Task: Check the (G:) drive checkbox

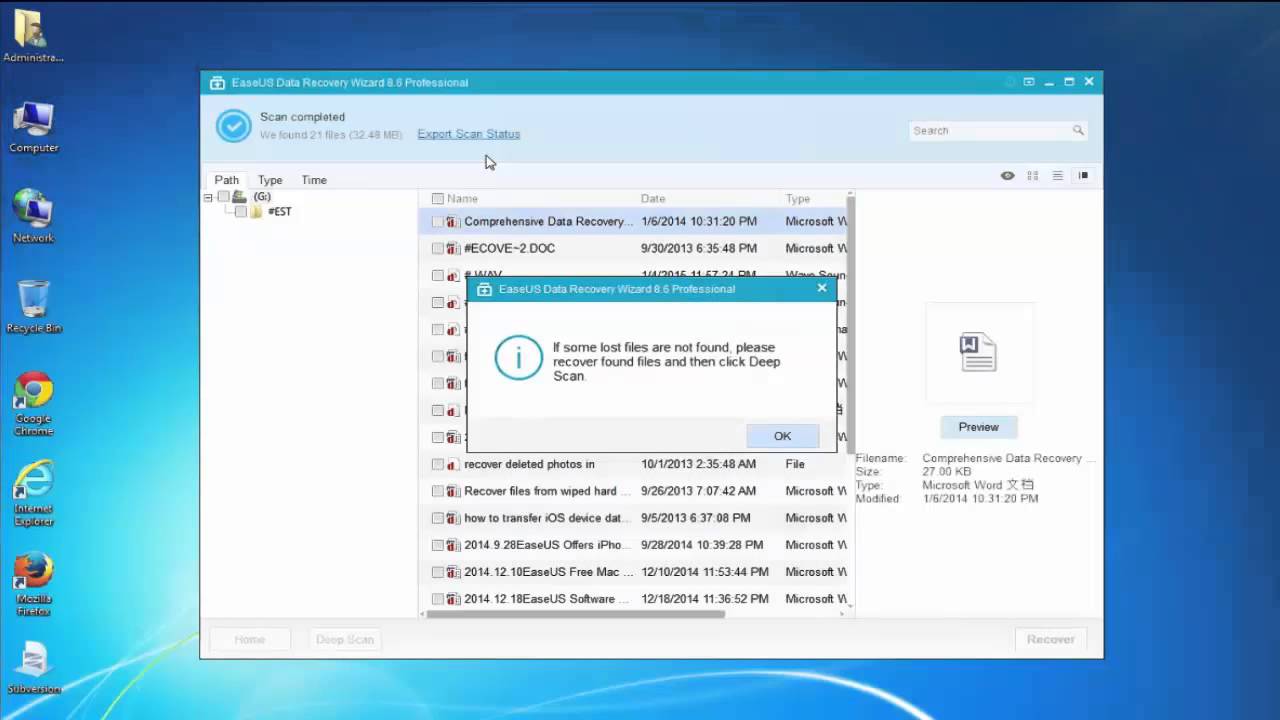Action: tap(223, 197)
